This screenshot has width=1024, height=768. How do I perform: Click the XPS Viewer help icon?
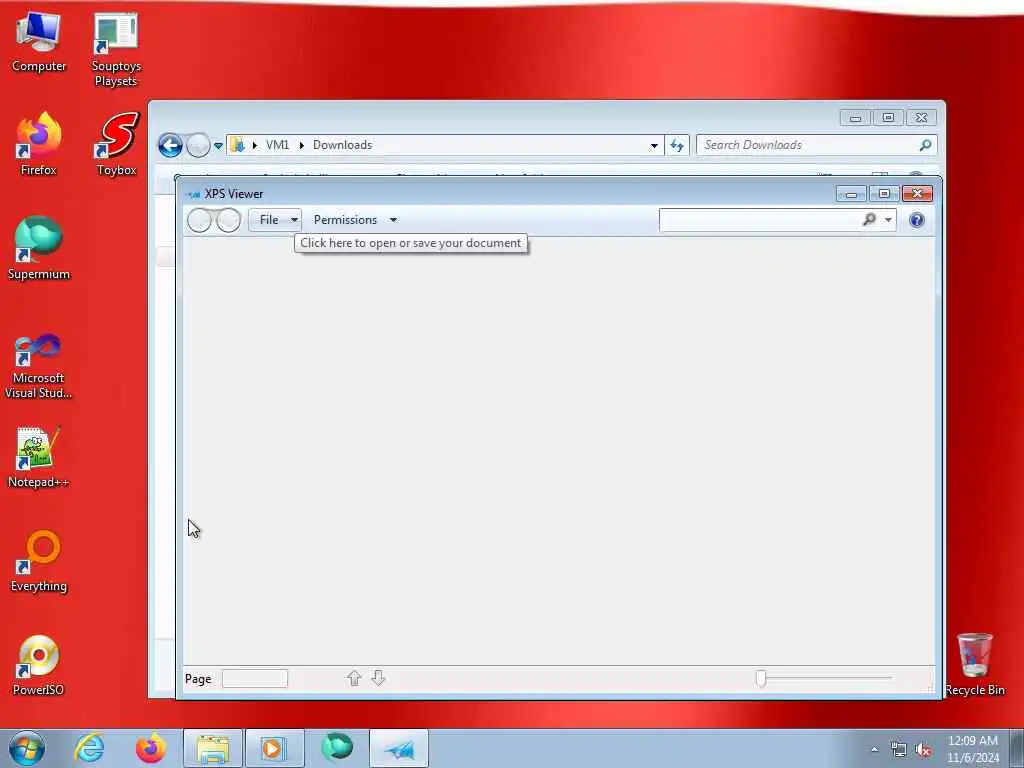(x=916, y=220)
